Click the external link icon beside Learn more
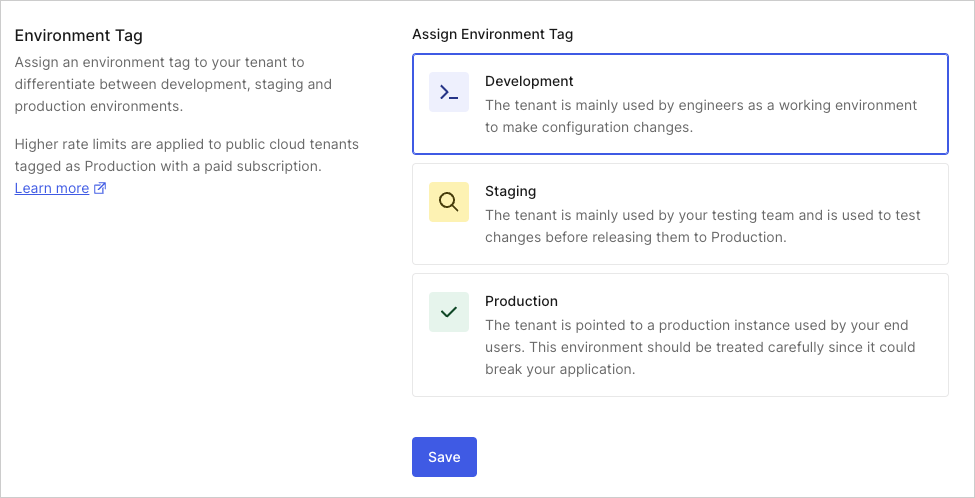The height and width of the screenshot is (498, 975). pos(100,188)
